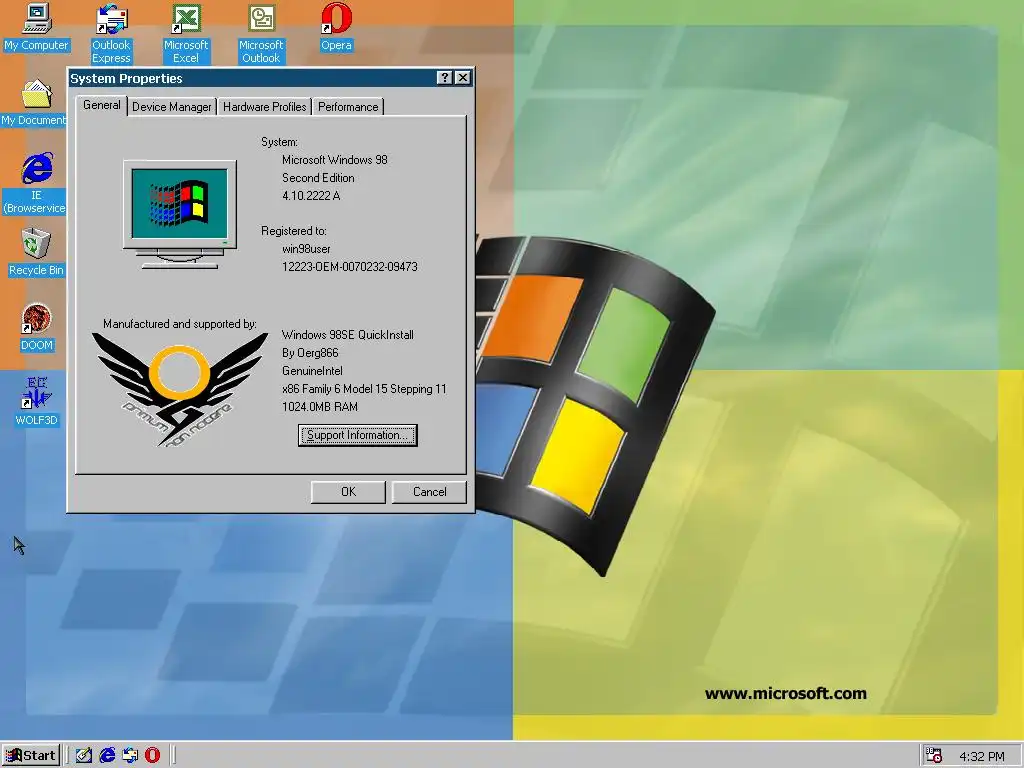The width and height of the screenshot is (1024, 768).
Task: Dismiss dialog with Cancel button
Action: point(429,492)
